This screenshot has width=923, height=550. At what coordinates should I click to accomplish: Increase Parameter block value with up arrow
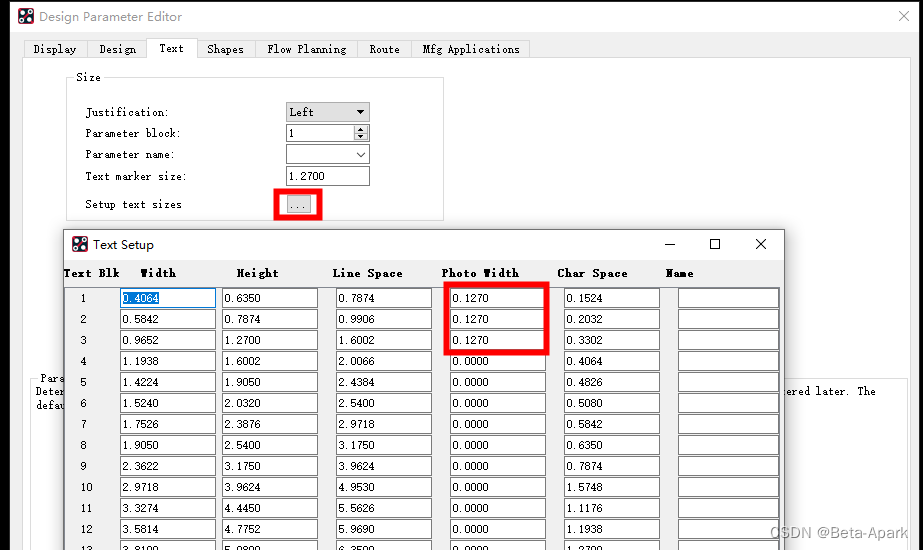coord(361,129)
